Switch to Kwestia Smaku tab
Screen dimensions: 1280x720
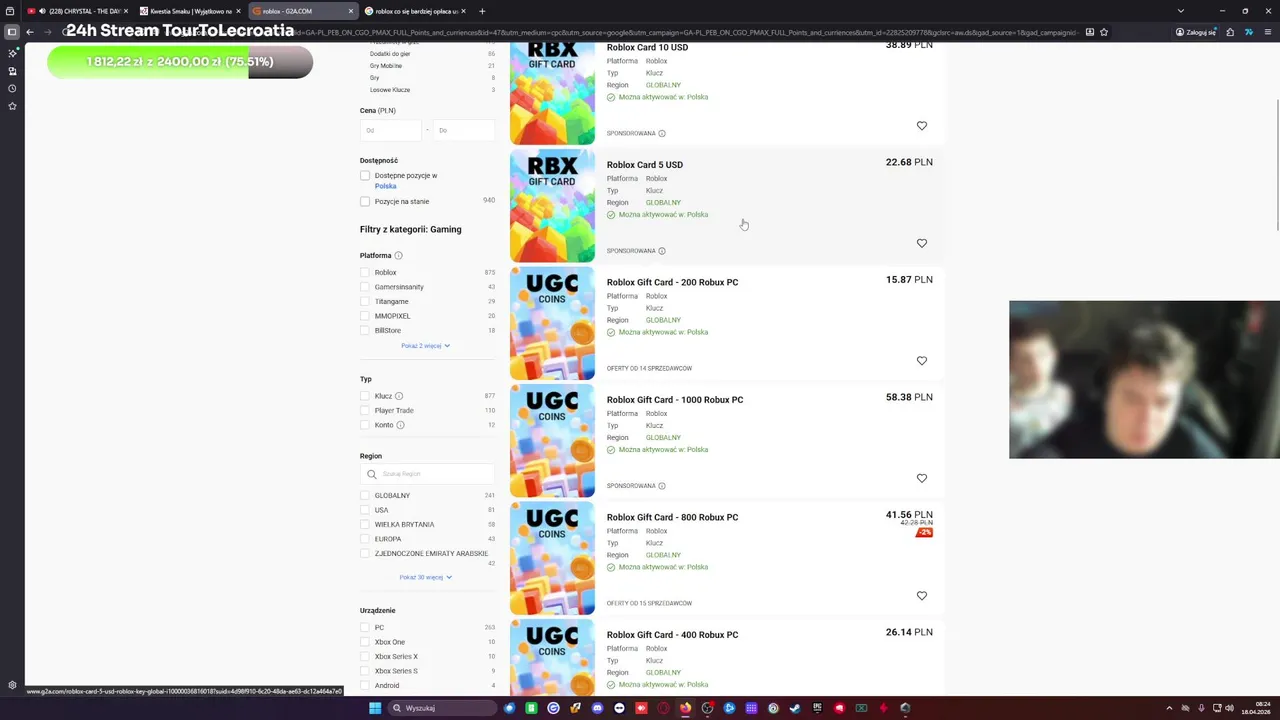188,11
